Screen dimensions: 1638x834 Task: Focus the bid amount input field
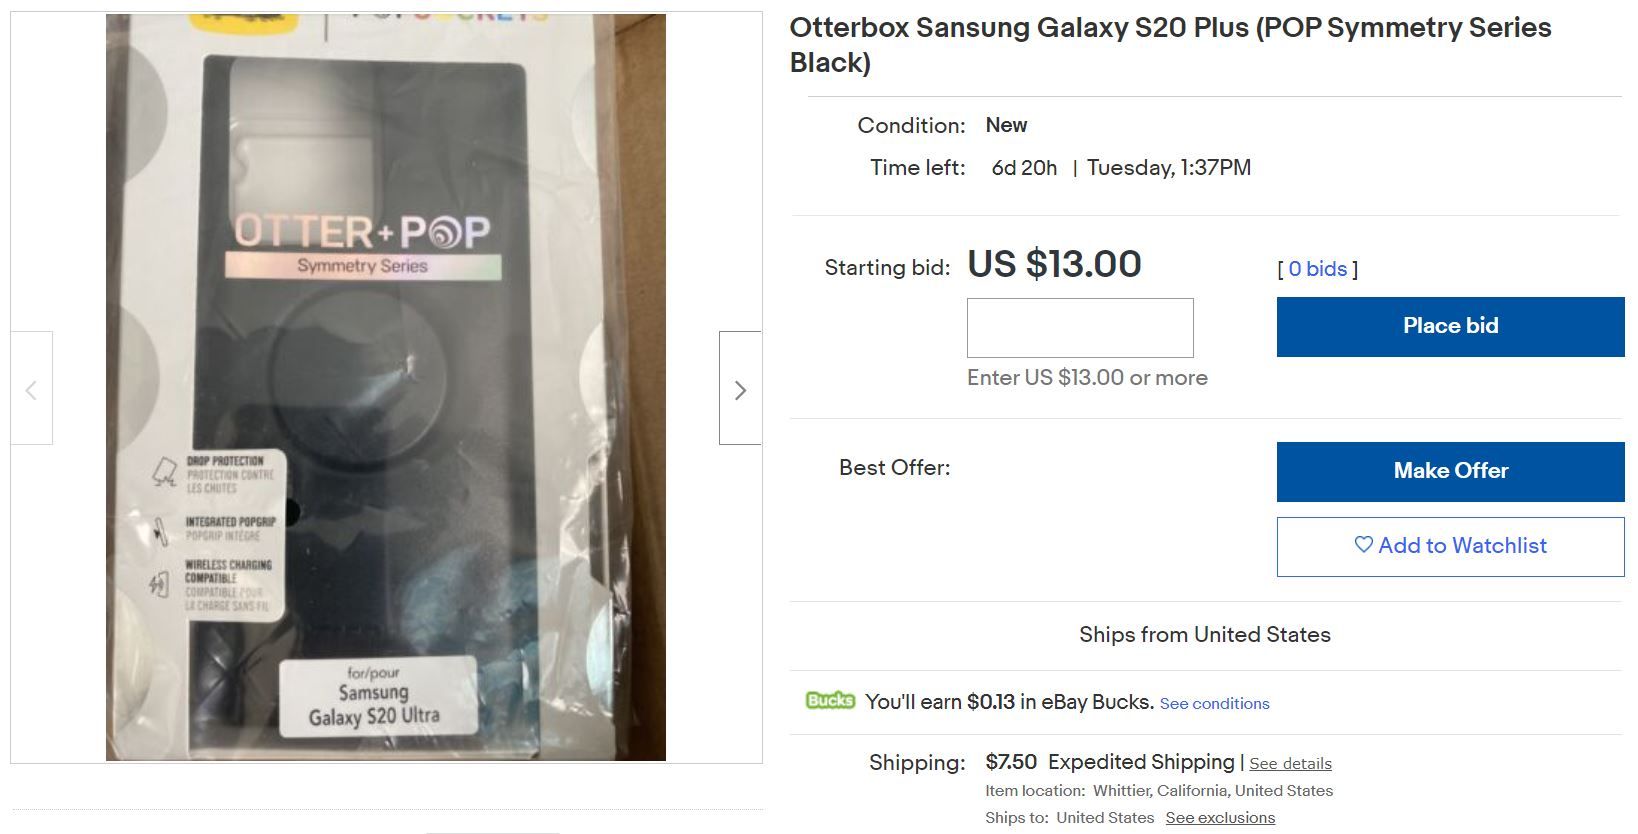click(x=1080, y=328)
